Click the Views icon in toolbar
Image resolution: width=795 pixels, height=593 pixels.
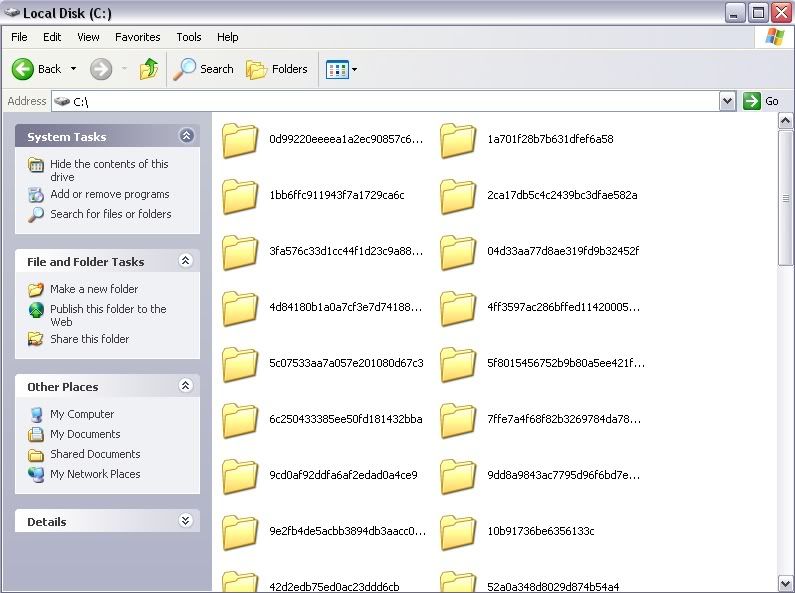337,69
